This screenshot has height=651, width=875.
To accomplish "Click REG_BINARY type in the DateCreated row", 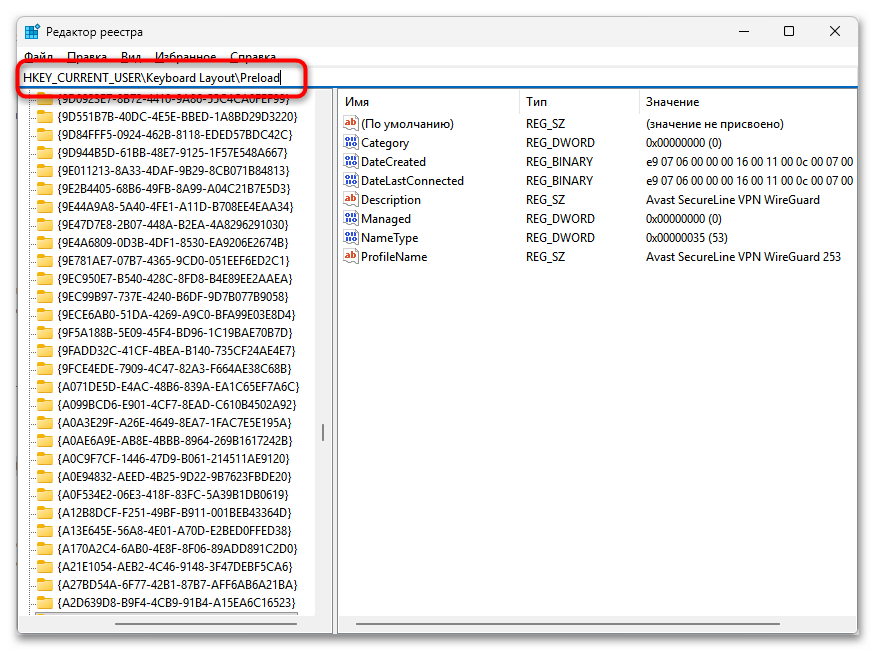I will pyautogui.click(x=560, y=162).
